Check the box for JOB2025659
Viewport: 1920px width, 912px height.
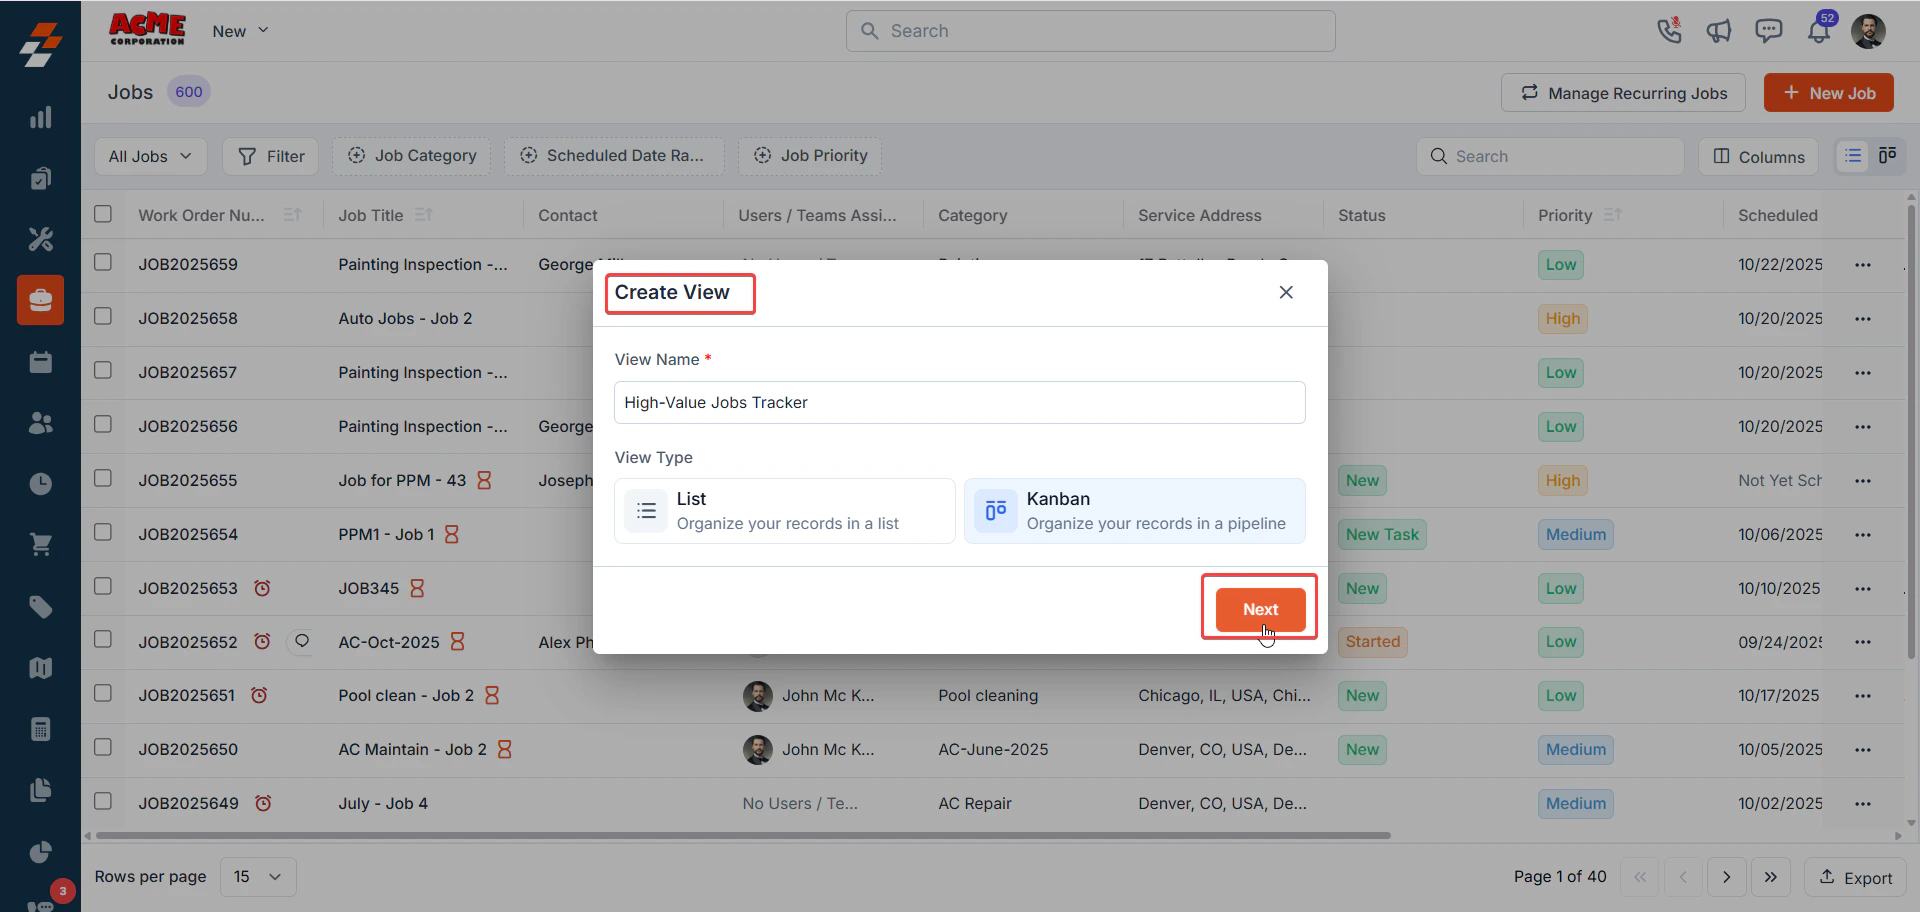tap(103, 262)
